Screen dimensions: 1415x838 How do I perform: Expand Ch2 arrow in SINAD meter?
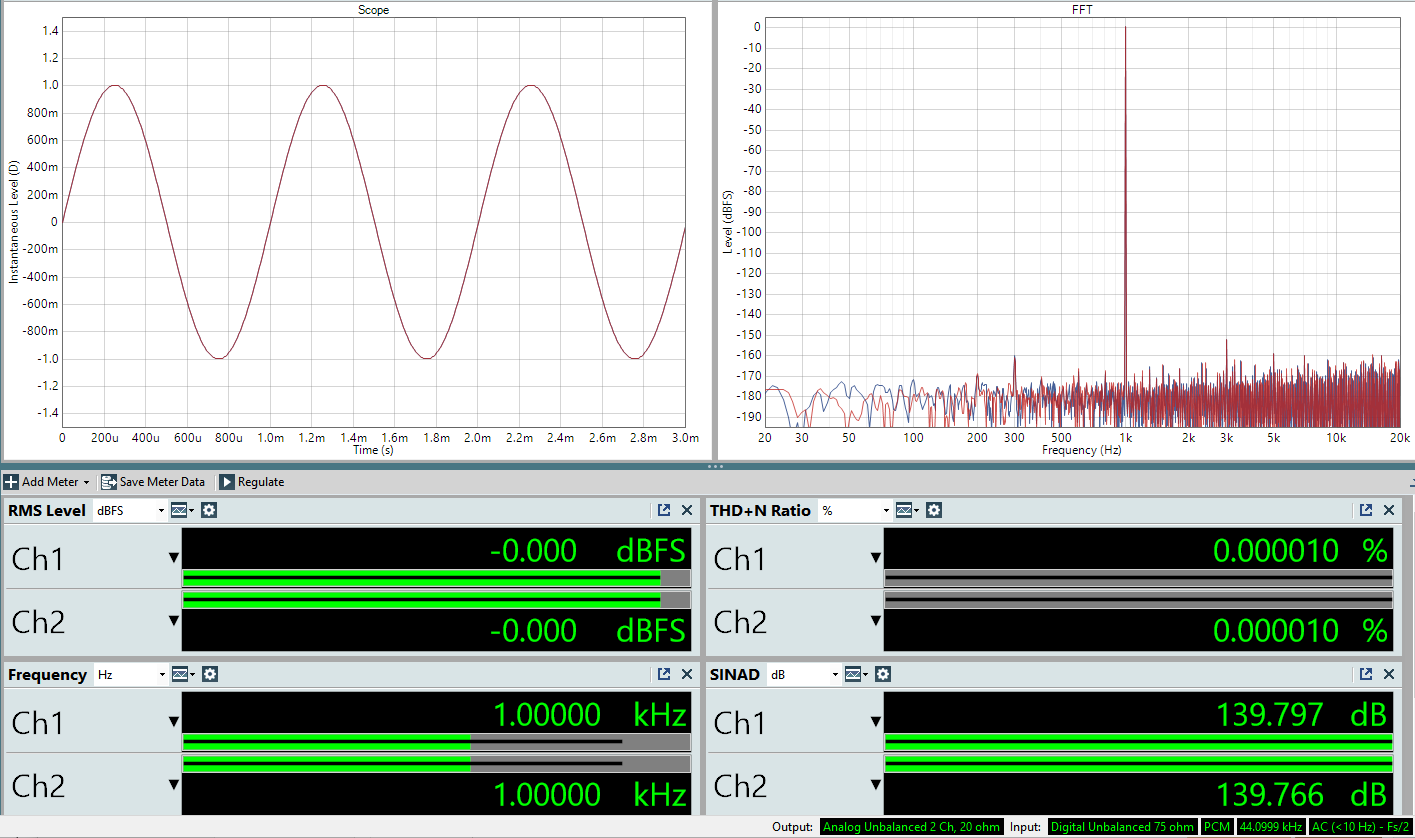[876, 784]
